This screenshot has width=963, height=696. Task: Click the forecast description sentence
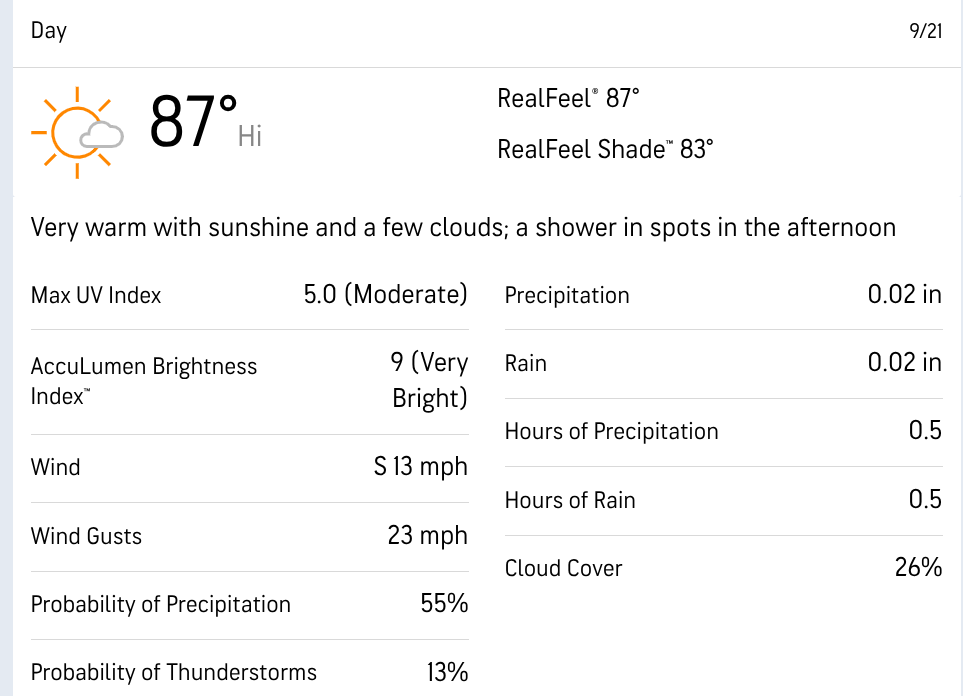463,228
